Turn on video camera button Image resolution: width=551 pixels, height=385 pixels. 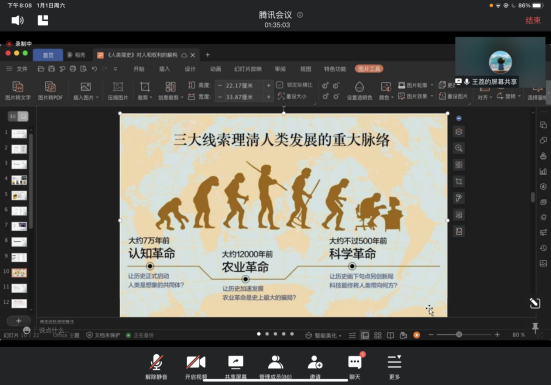pyautogui.click(x=196, y=366)
